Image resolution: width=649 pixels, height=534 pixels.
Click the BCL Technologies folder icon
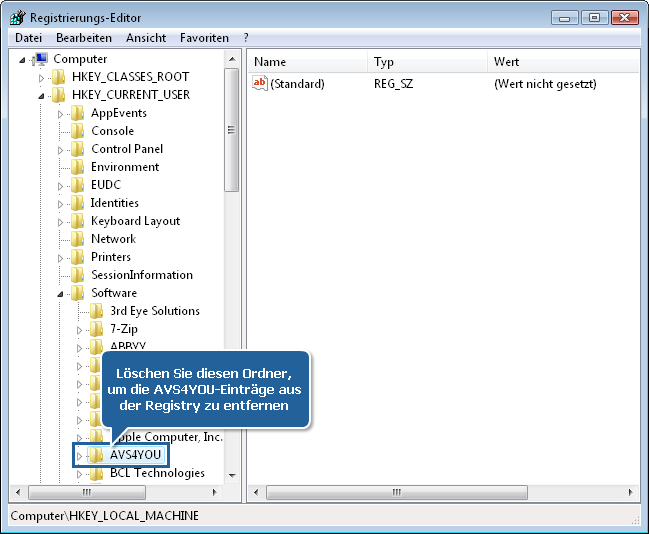[x=96, y=473]
